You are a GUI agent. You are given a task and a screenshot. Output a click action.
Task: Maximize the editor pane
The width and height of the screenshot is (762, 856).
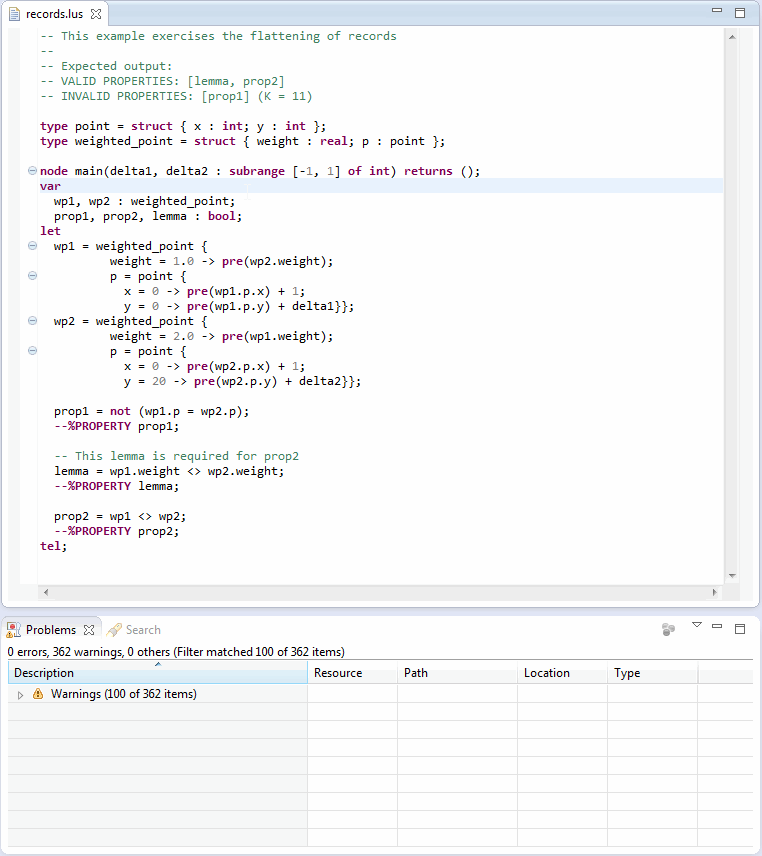pyautogui.click(x=740, y=13)
